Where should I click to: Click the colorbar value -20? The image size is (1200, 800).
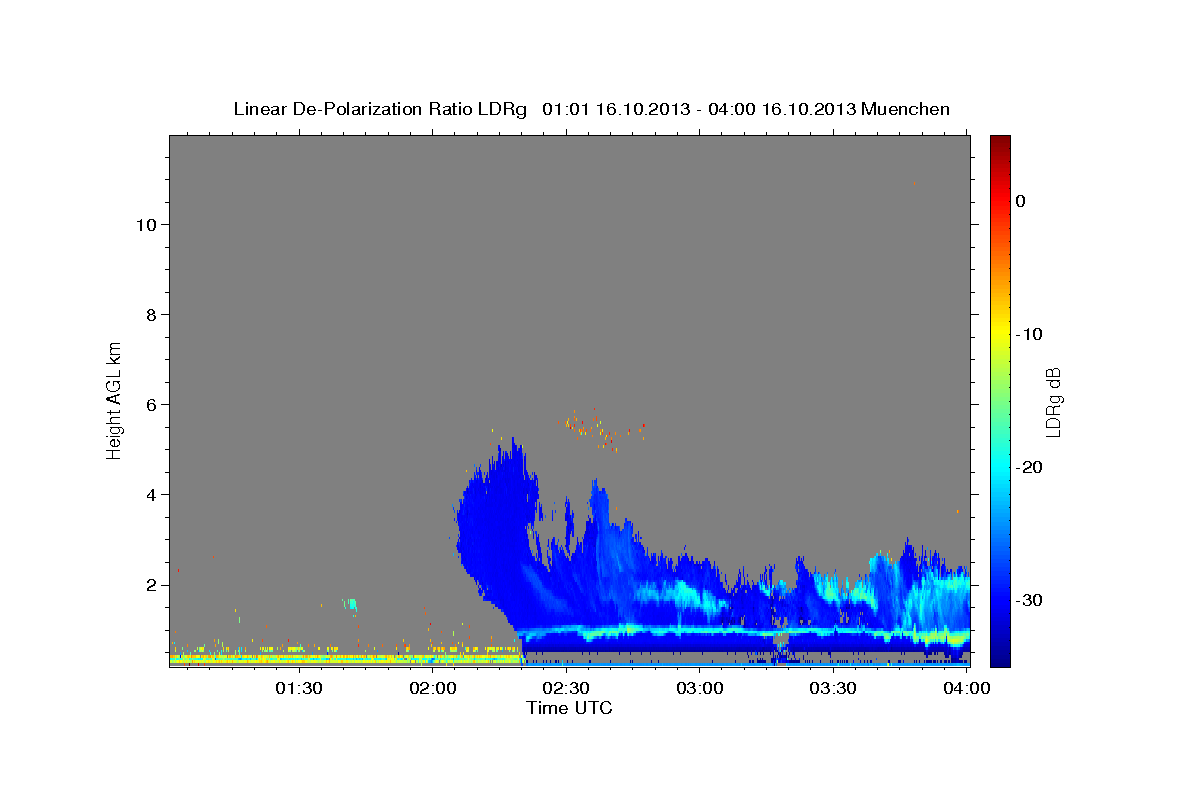tap(1030, 467)
